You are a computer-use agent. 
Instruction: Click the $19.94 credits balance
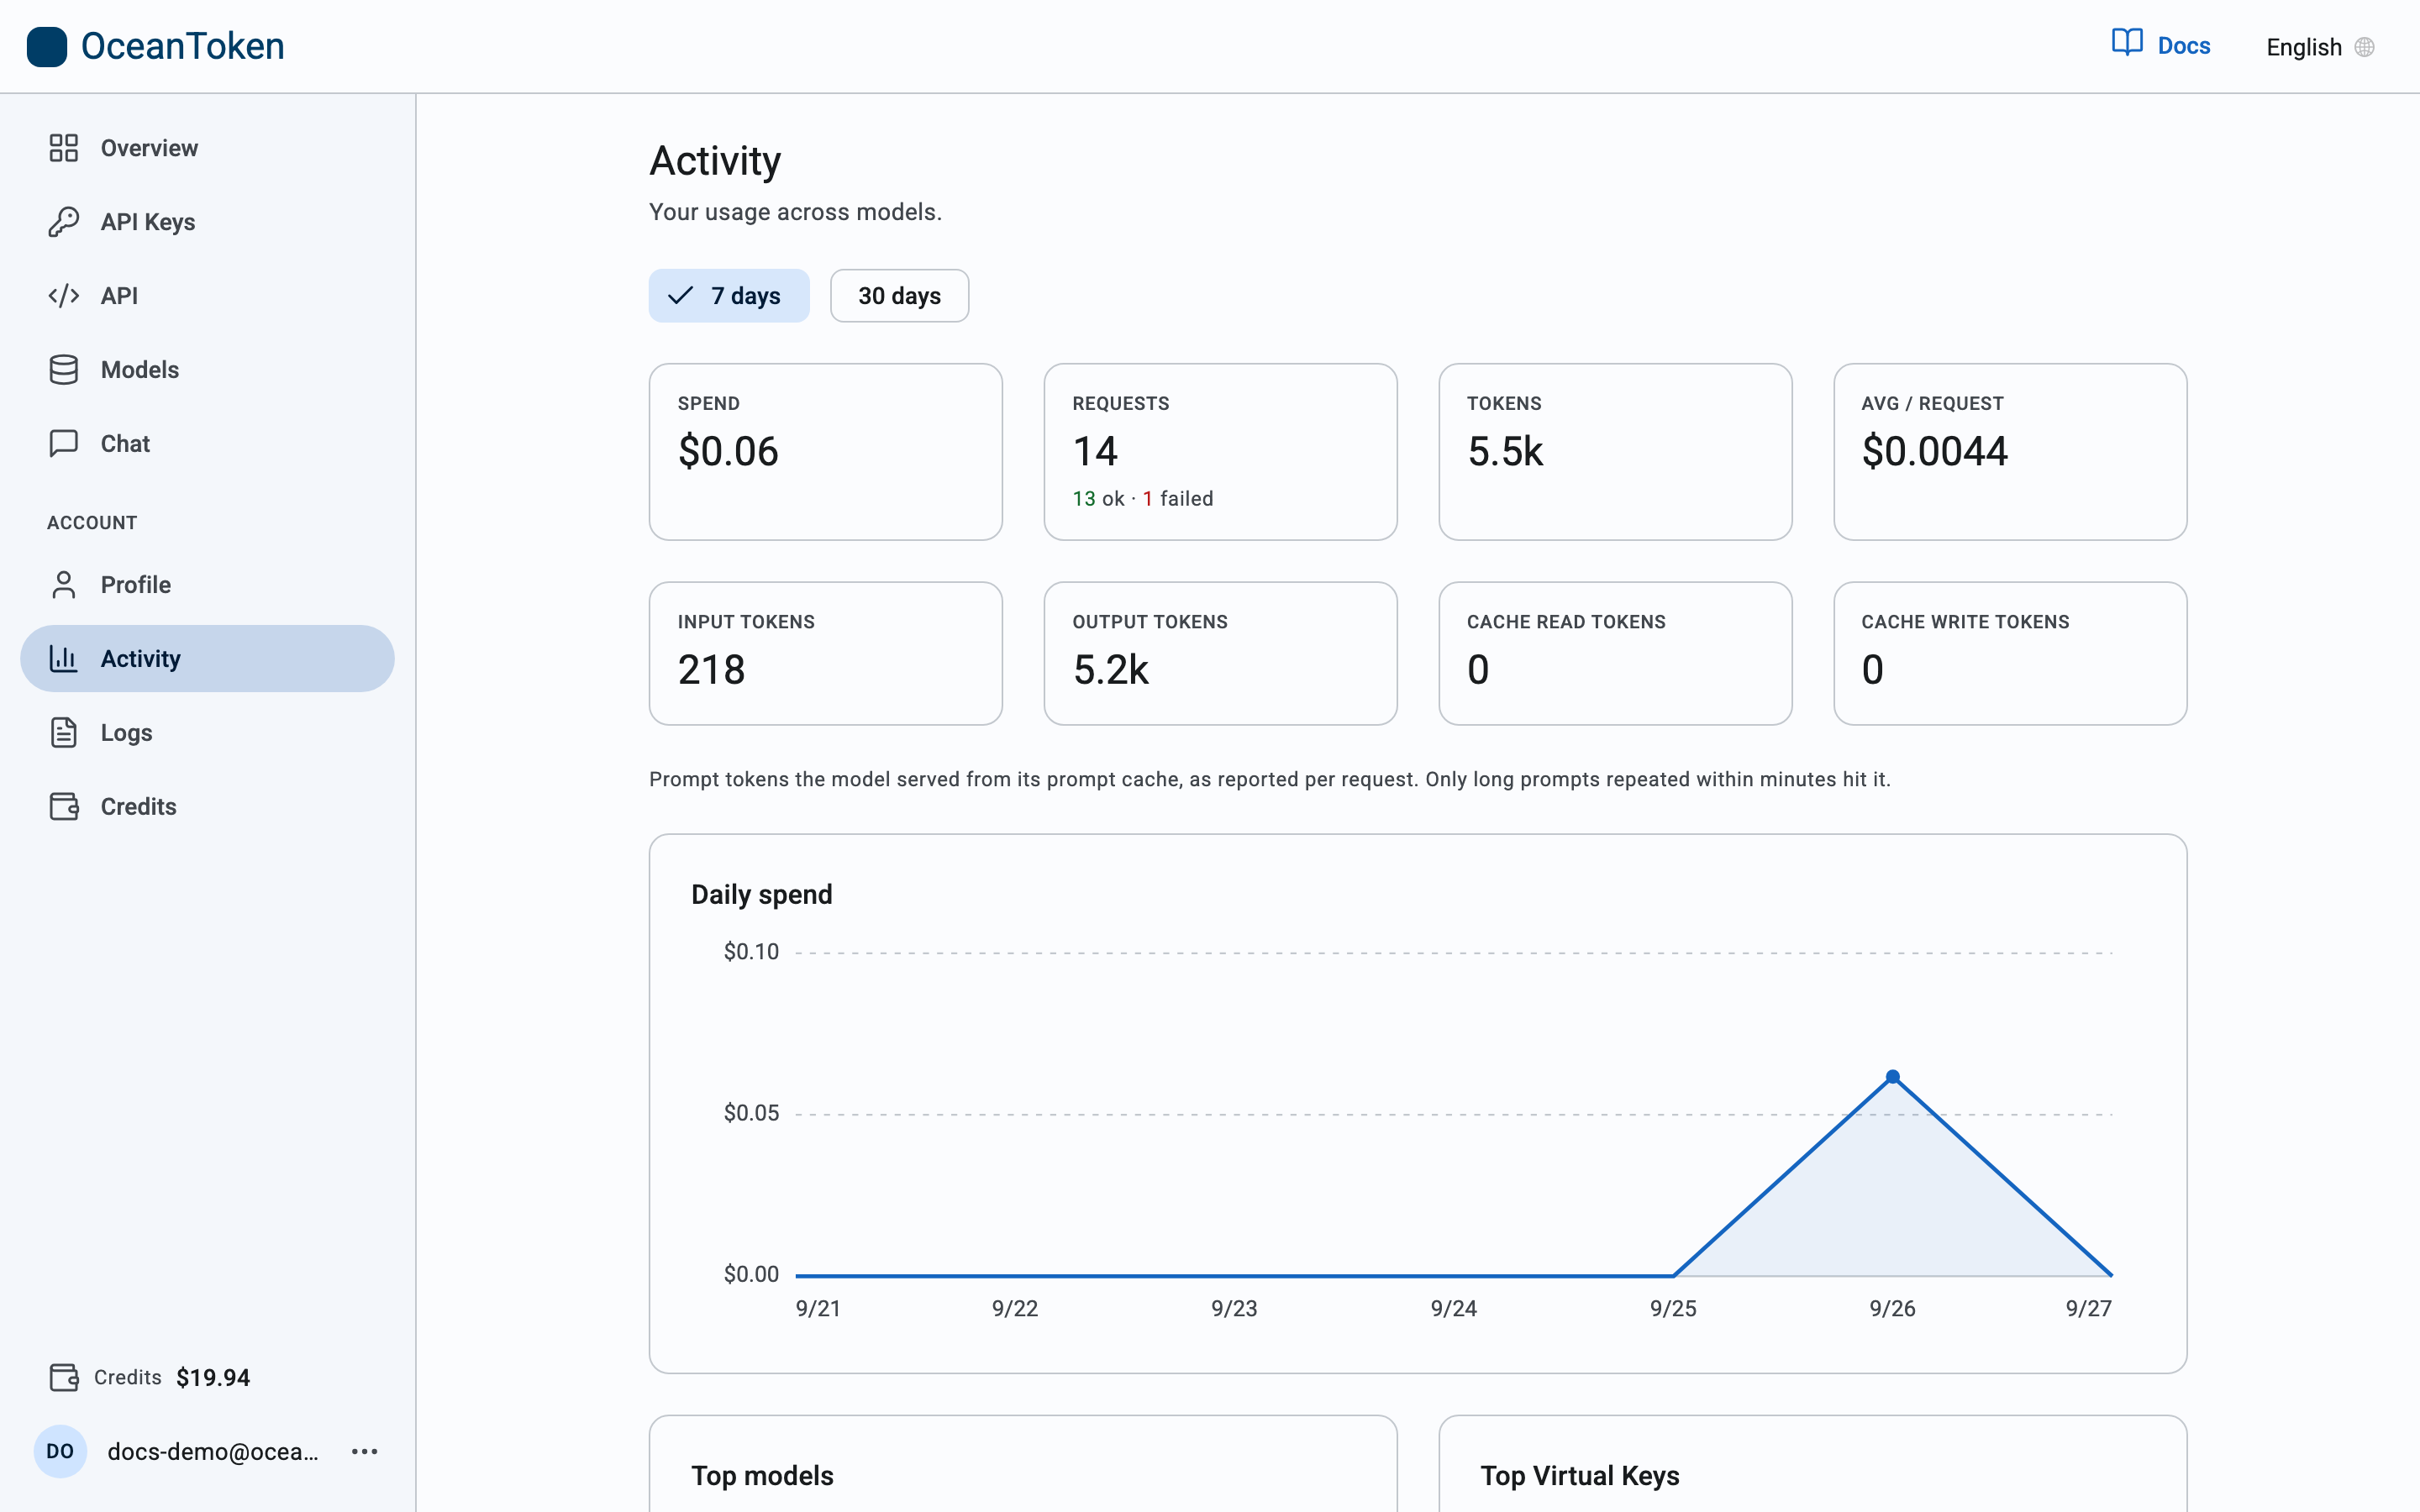pos(213,1377)
